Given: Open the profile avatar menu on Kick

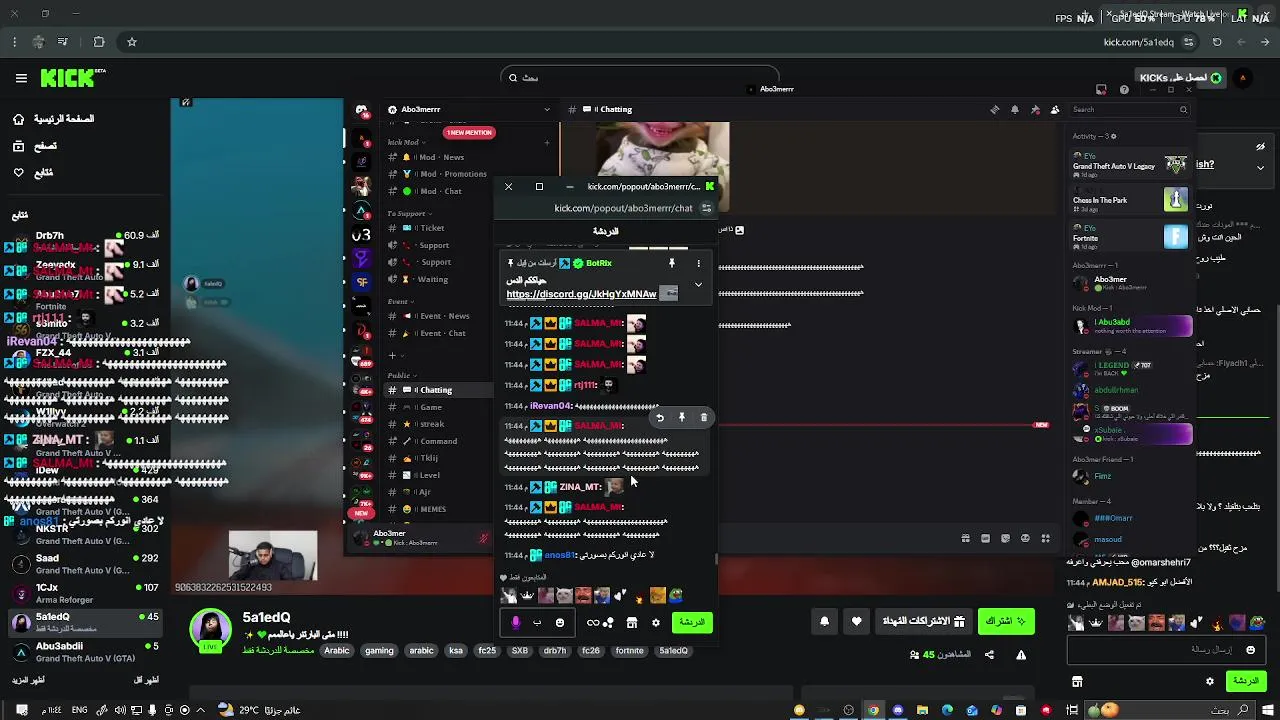Looking at the screenshot, I should pos(1242,78).
